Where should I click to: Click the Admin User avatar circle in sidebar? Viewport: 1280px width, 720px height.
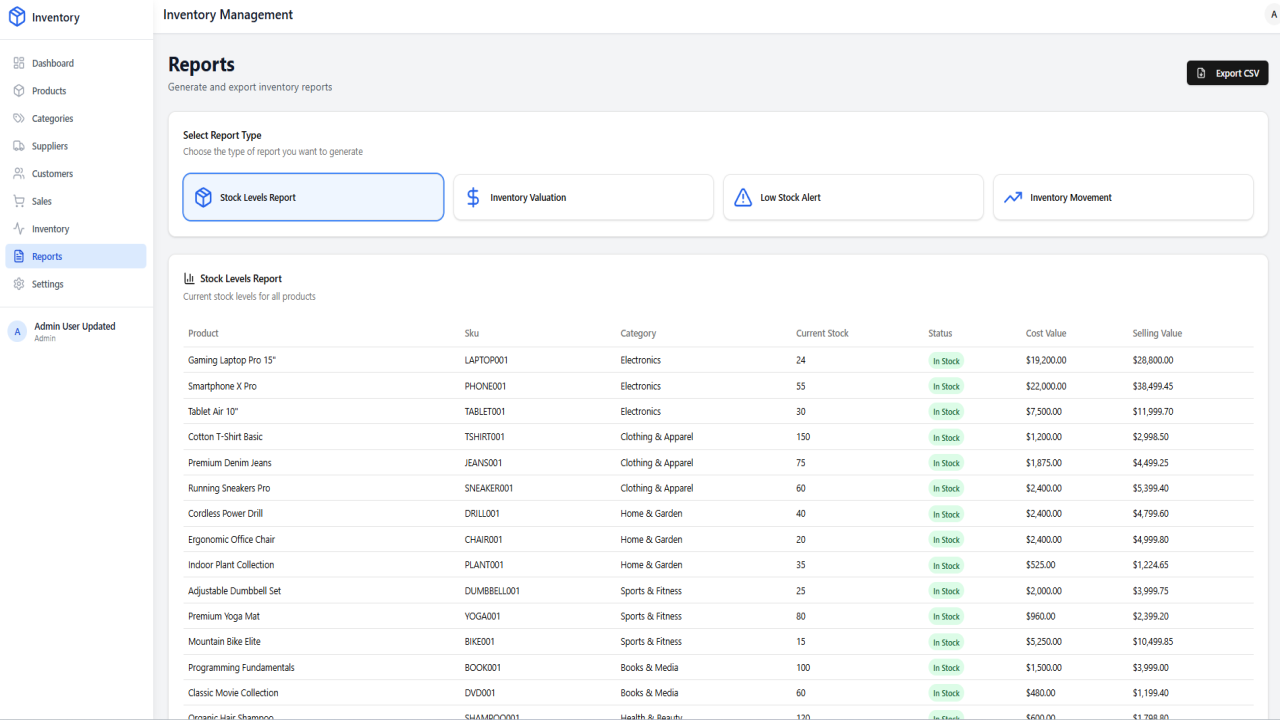pyautogui.click(x=17, y=332)
